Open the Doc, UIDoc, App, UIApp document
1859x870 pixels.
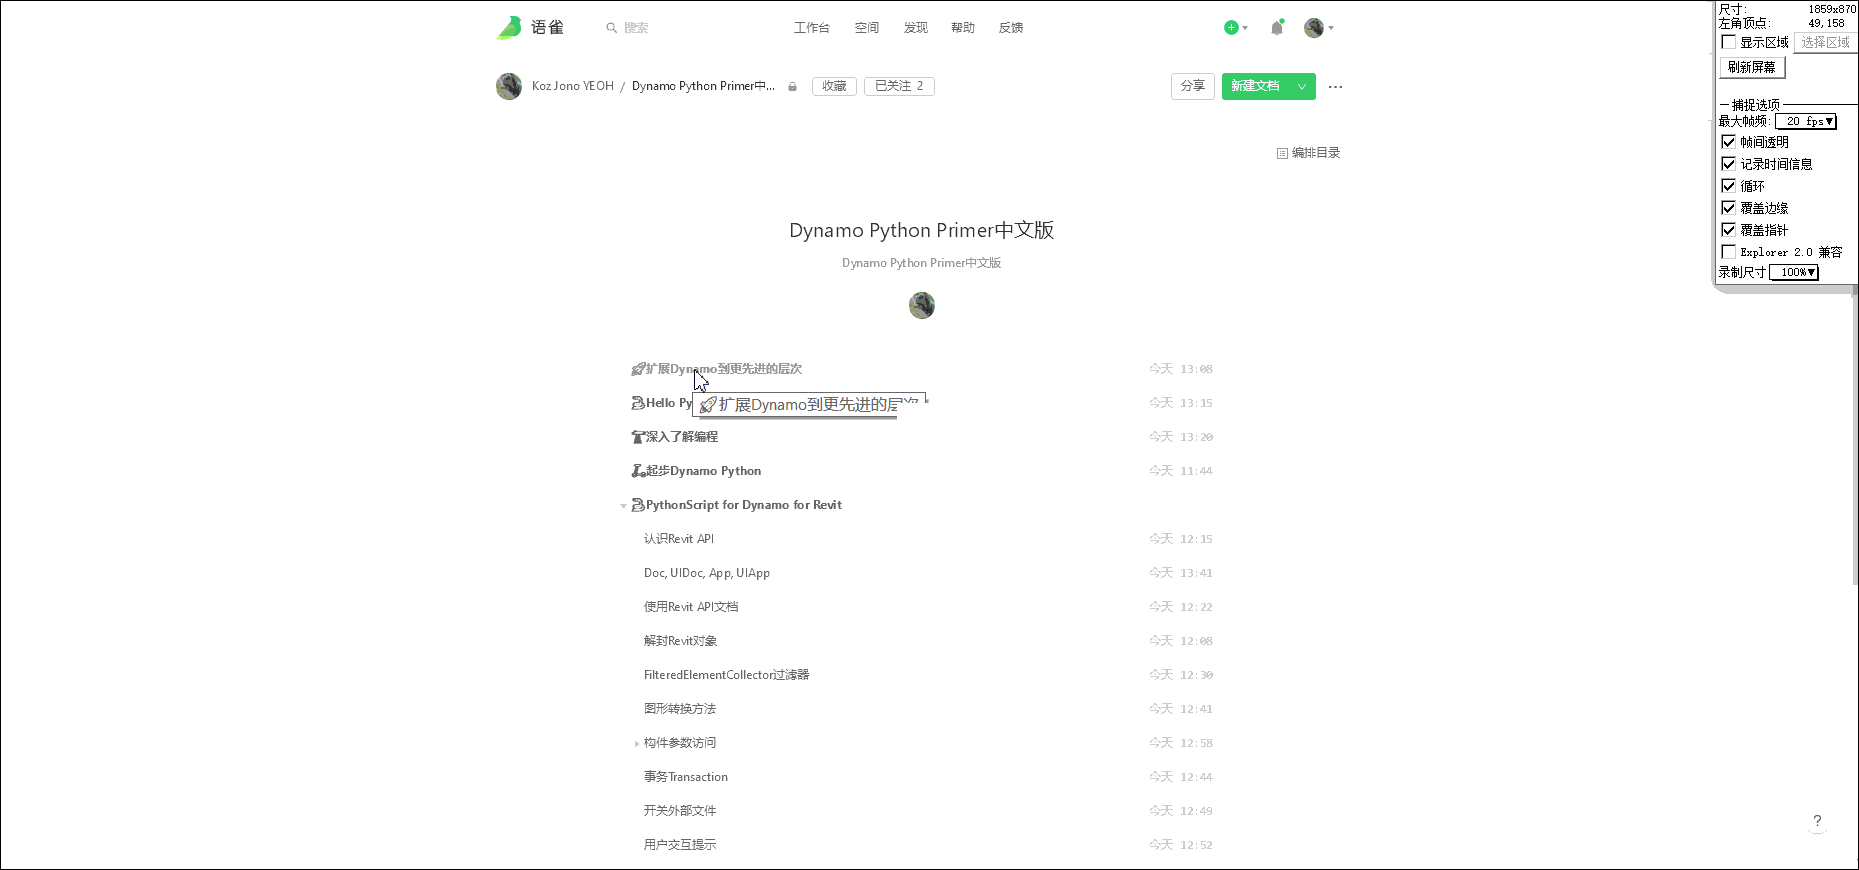click(707, 573)
